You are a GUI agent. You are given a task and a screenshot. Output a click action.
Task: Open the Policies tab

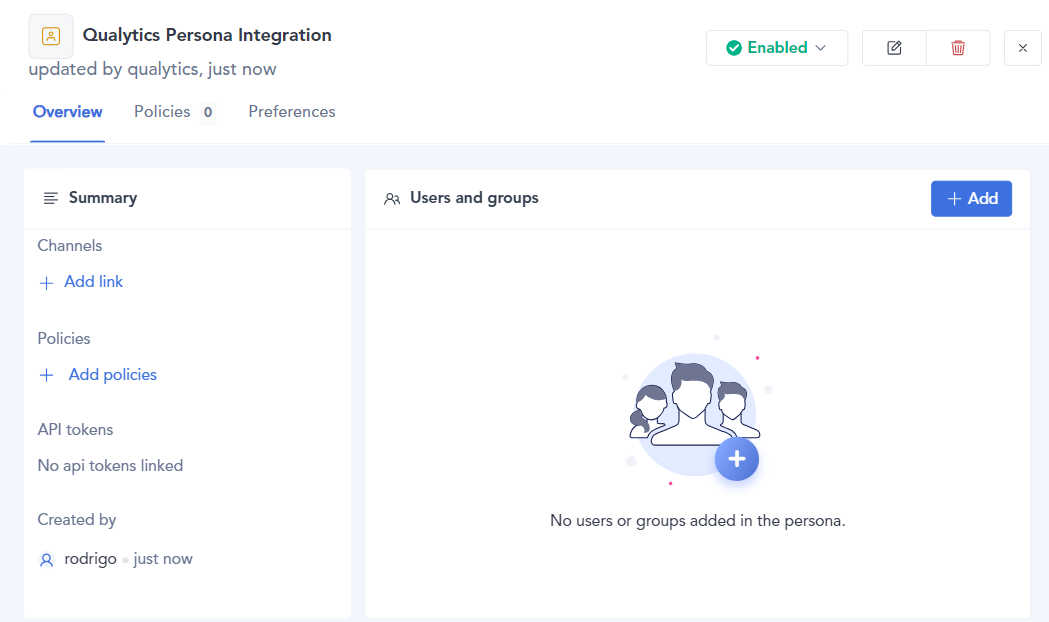[x=162, y=112]
